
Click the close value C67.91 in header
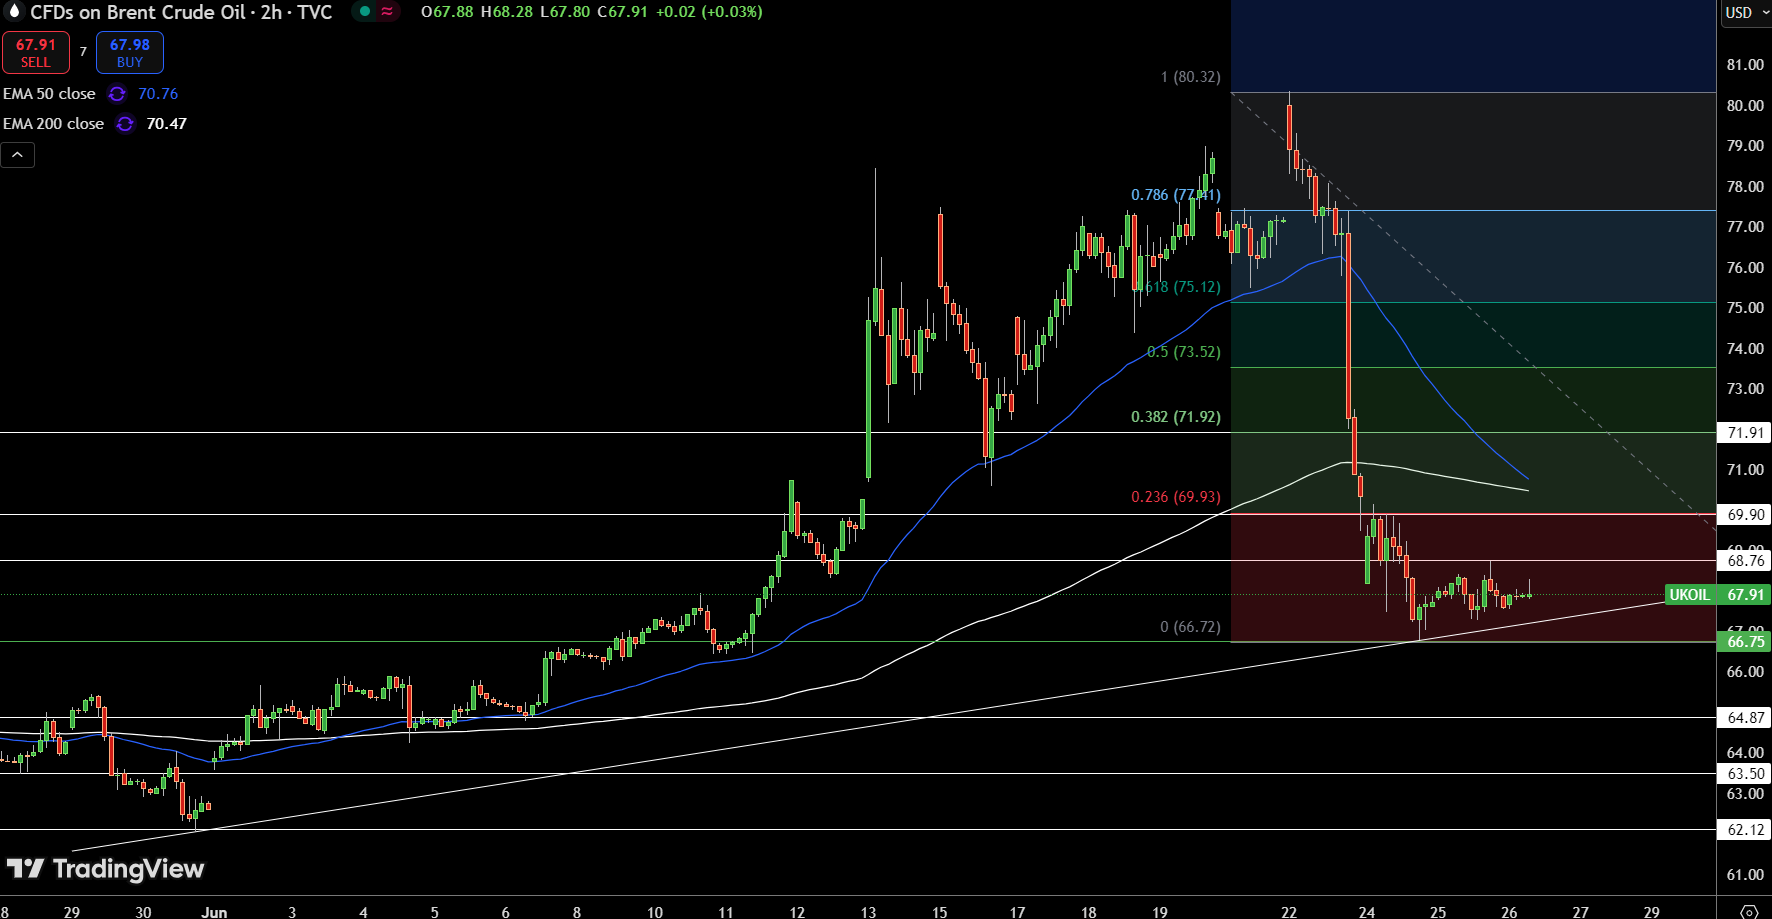click(622, 12)
